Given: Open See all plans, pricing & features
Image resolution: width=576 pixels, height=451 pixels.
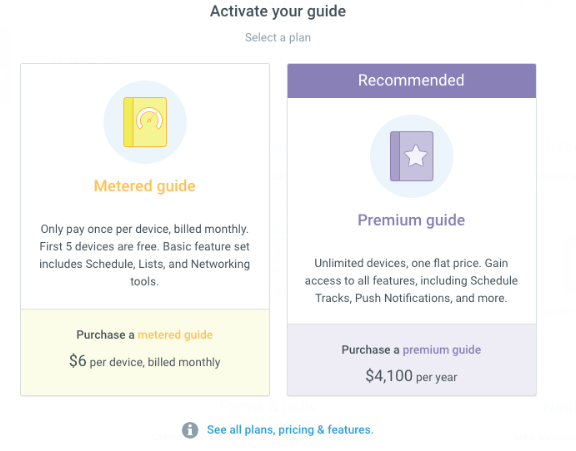Looking at the screenshot, I should [x=290, y=430].
